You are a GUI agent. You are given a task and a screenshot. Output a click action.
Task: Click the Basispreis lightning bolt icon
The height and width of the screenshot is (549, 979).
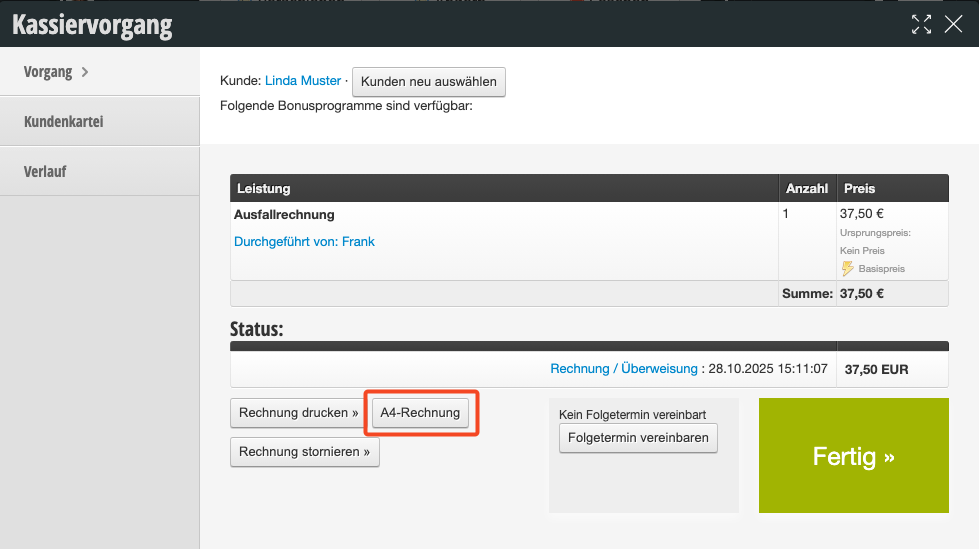tap(847, 268)
